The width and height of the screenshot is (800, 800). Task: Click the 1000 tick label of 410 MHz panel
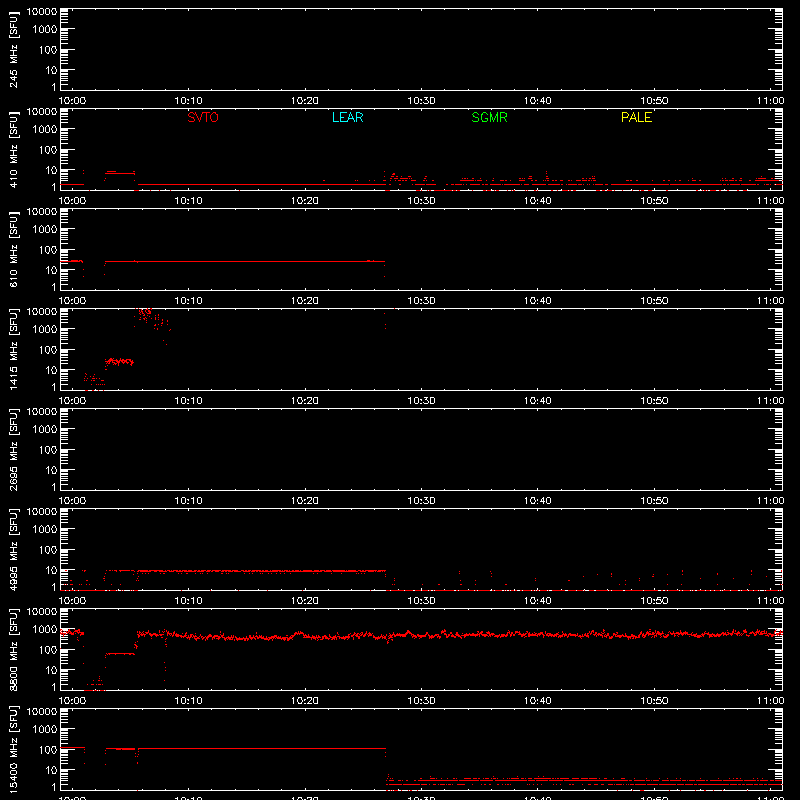click(44, 130)
